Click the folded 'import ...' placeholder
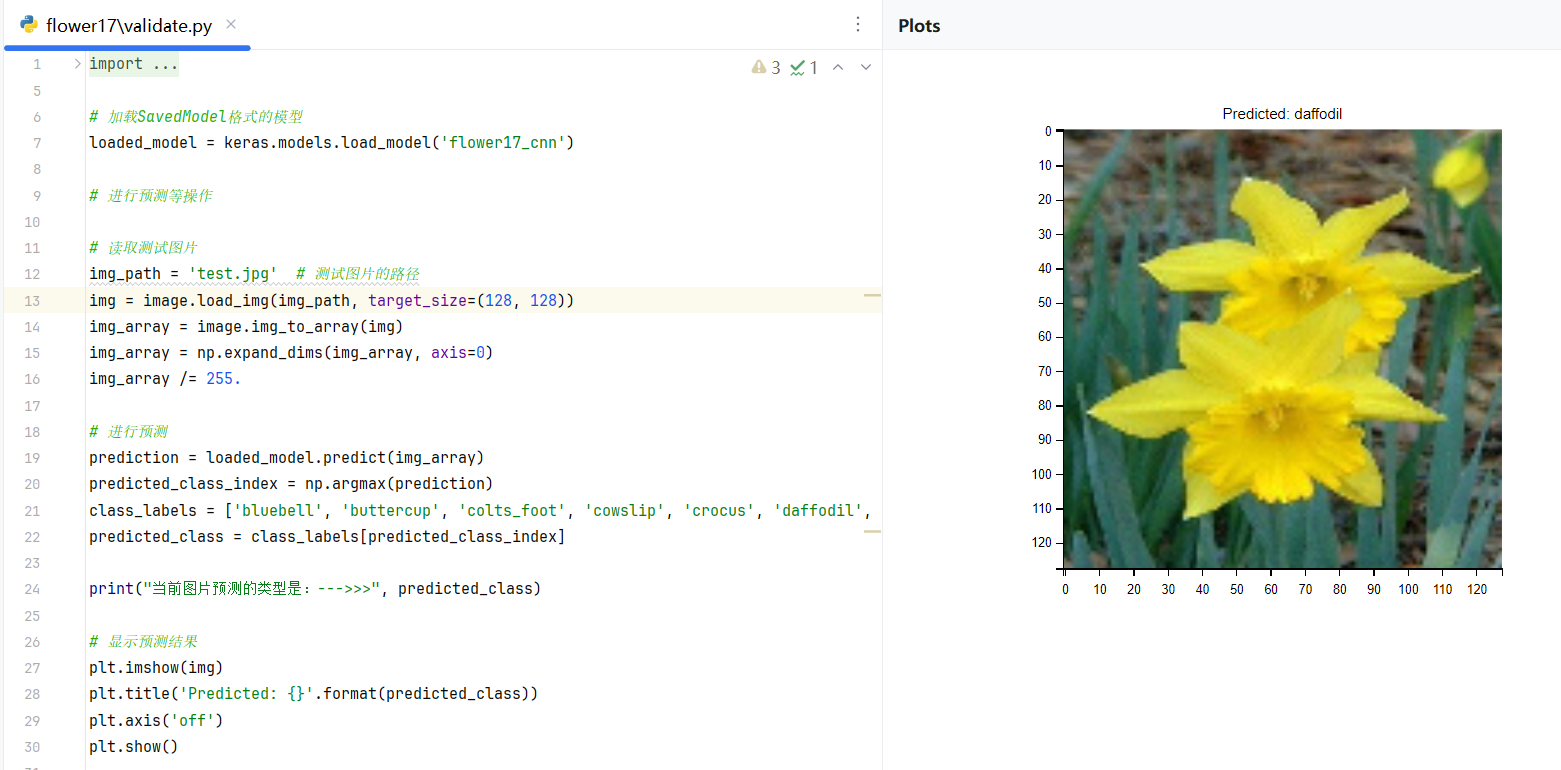 pyautogui.click(x=134, y=64)
